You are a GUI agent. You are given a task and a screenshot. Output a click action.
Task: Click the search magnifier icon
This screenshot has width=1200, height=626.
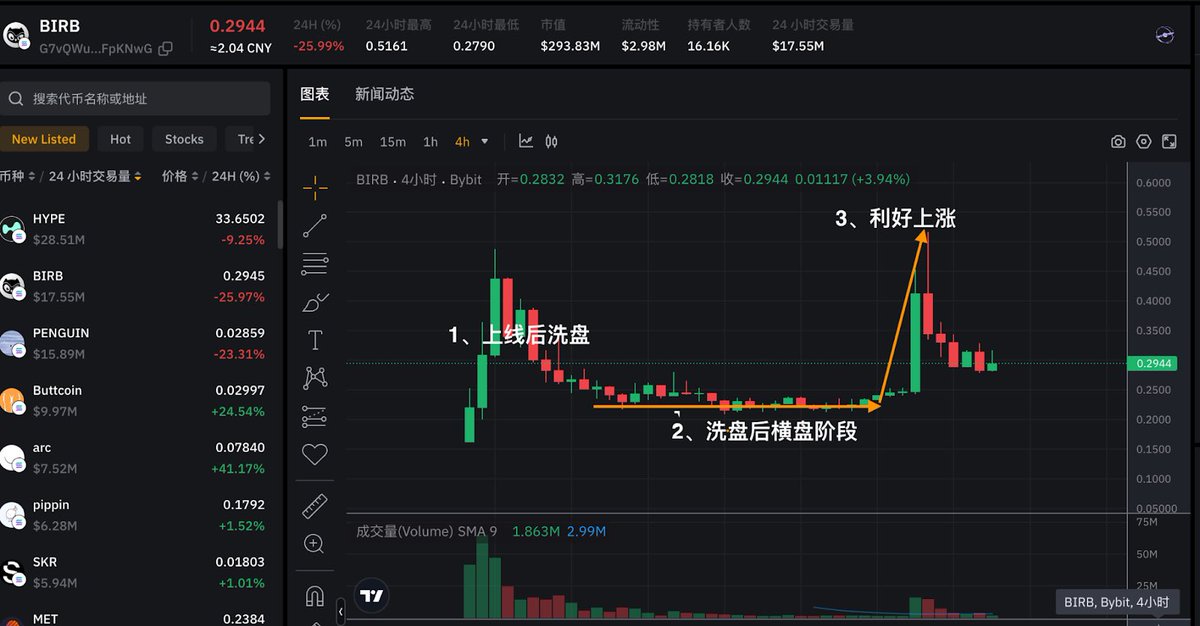[x=16, y=99]
